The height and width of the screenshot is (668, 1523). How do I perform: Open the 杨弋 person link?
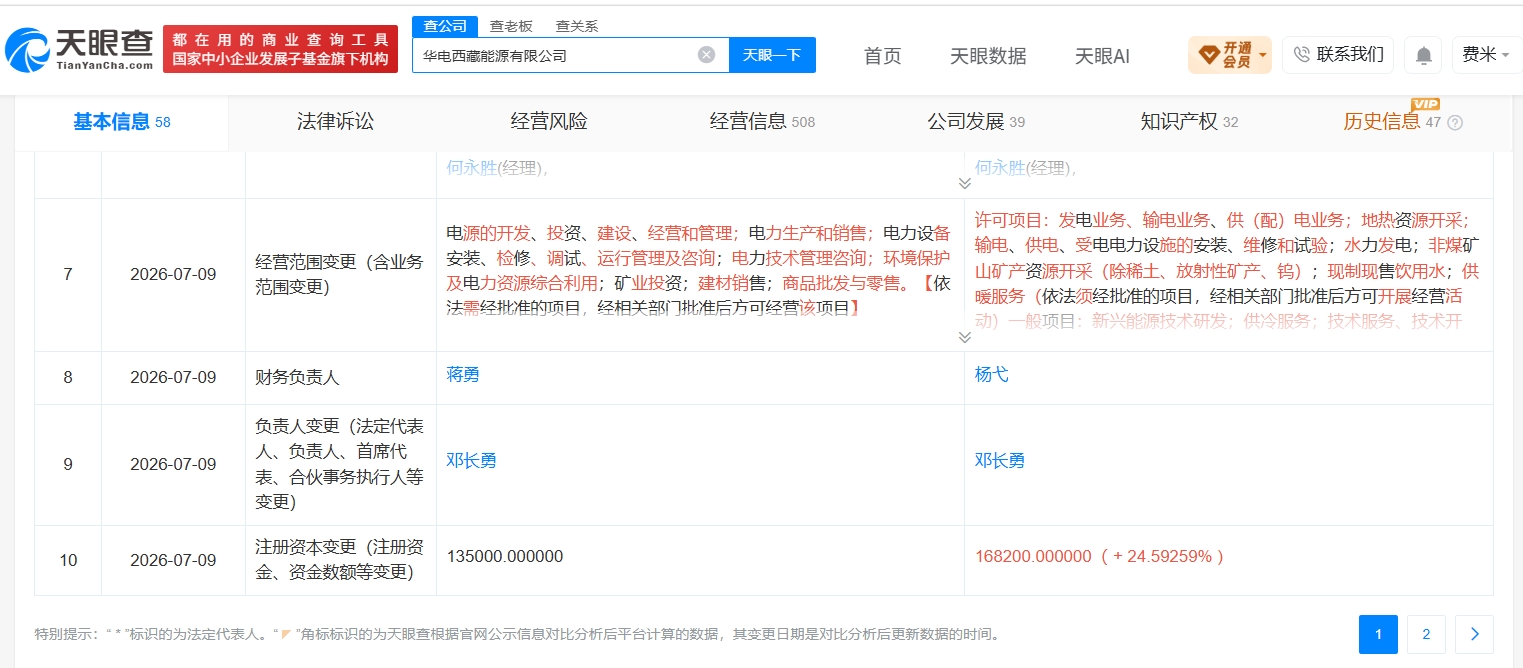point(991,375)
